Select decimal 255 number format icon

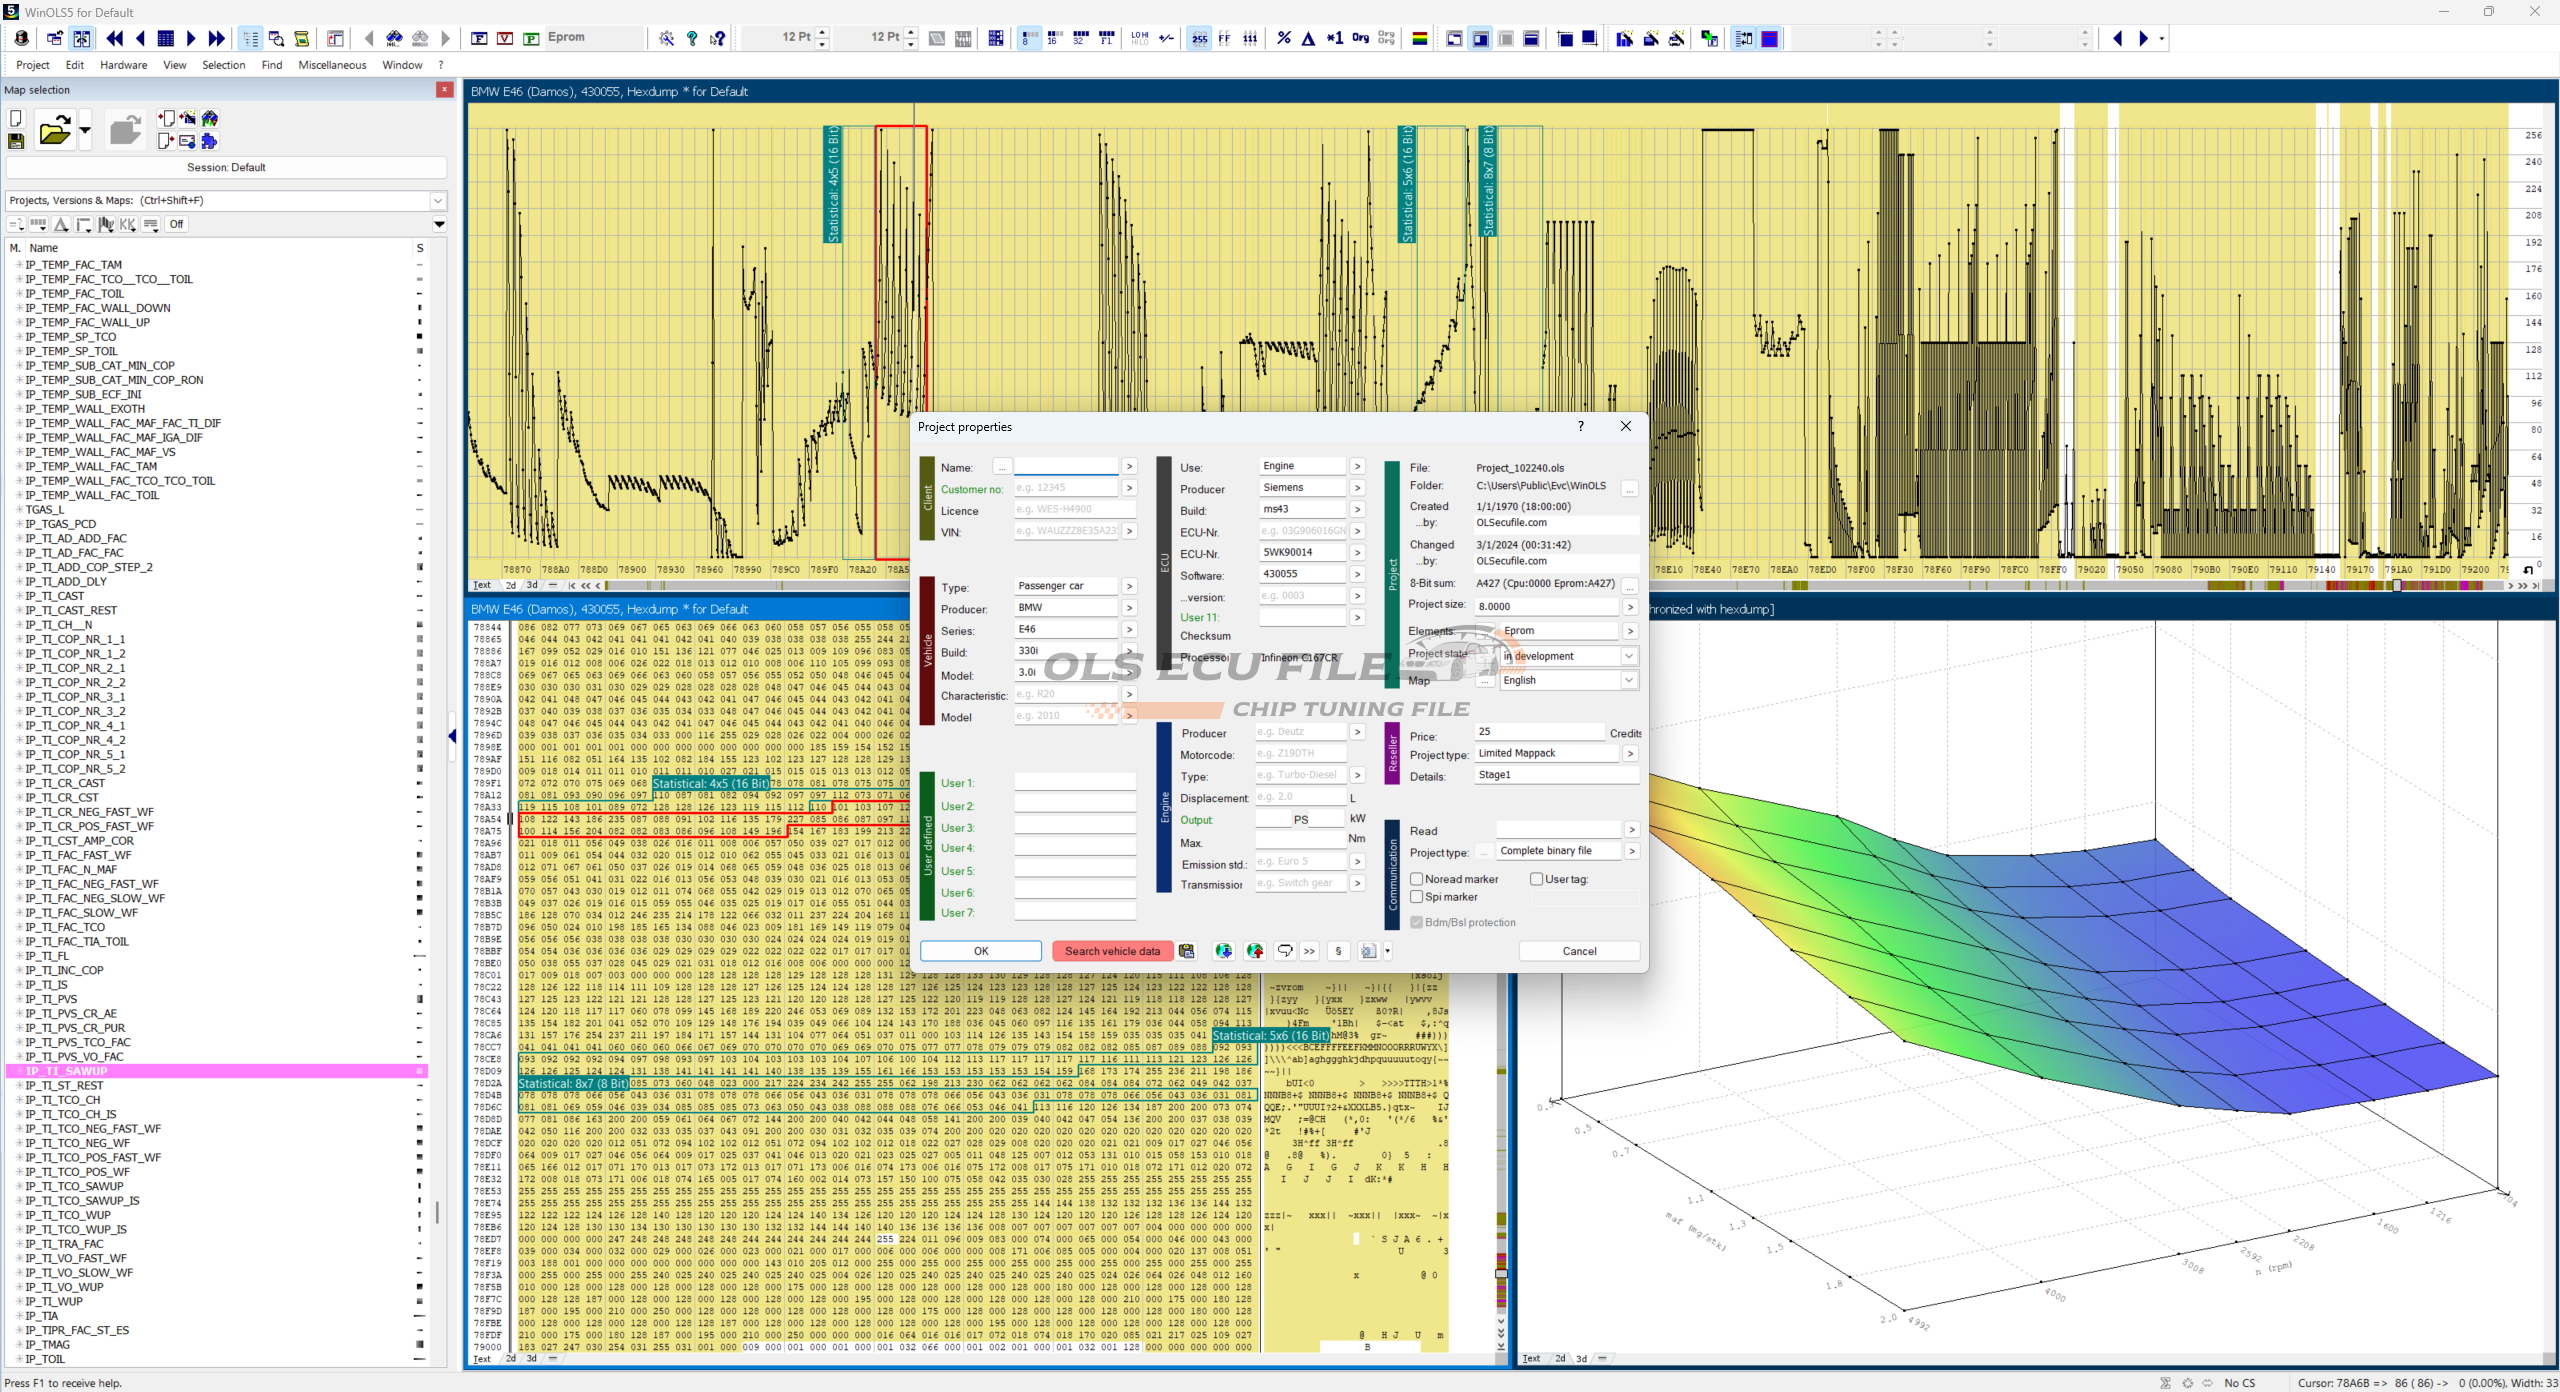[x=1199, y=38]
